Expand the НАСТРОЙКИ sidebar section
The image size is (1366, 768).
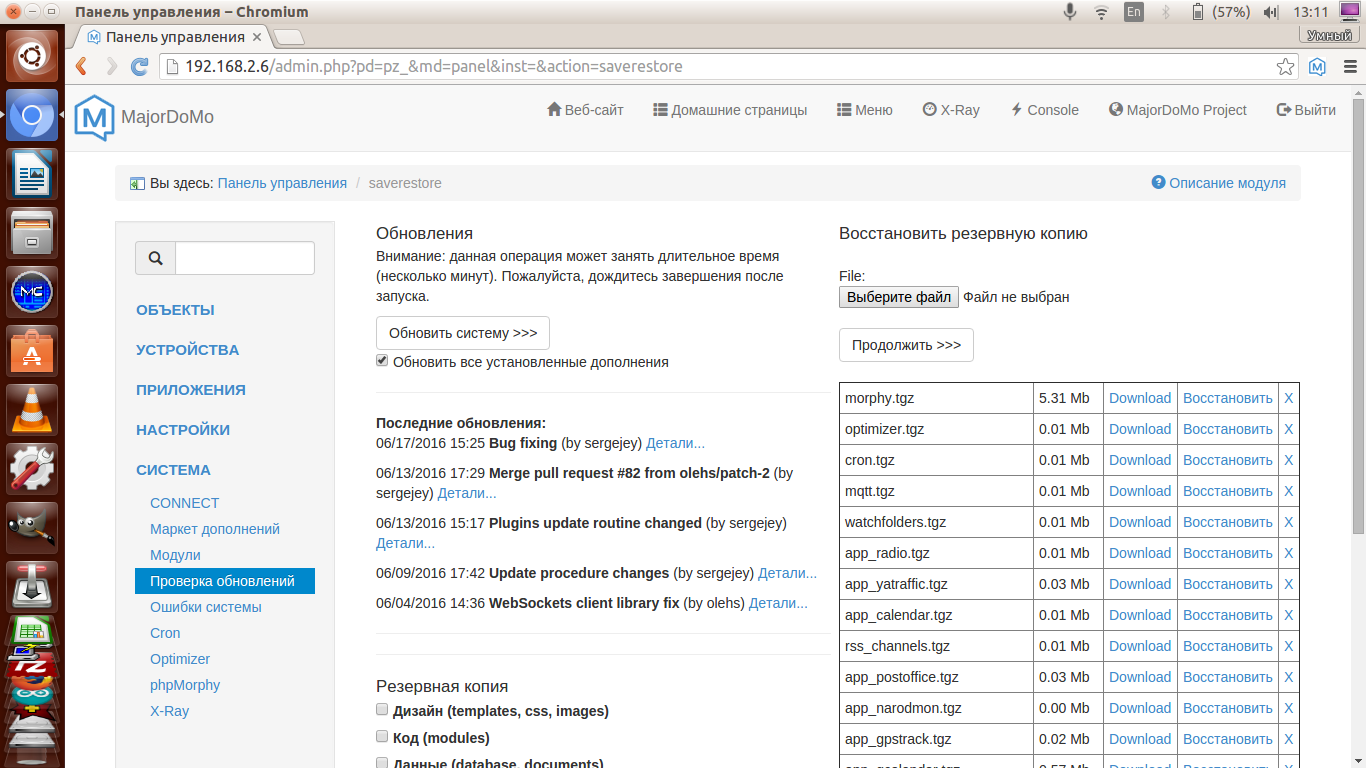tap(183, 430)
